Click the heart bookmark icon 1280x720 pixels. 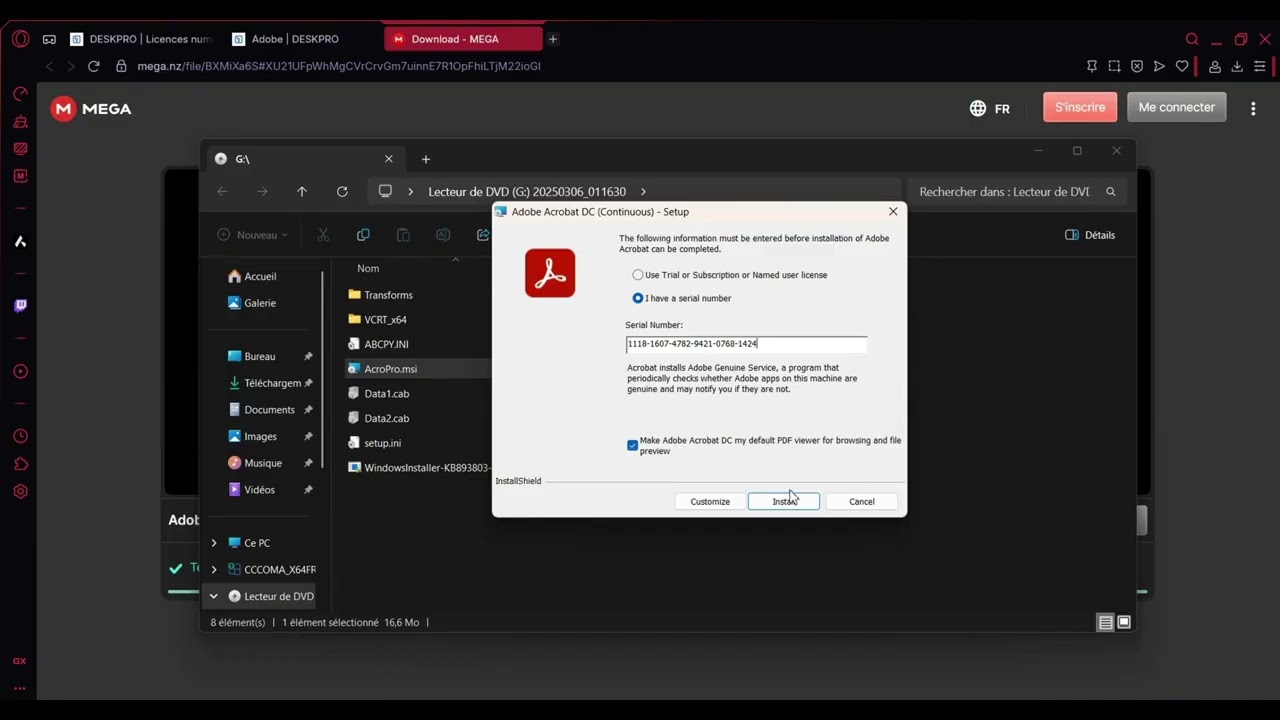(x=1182, y=66)
